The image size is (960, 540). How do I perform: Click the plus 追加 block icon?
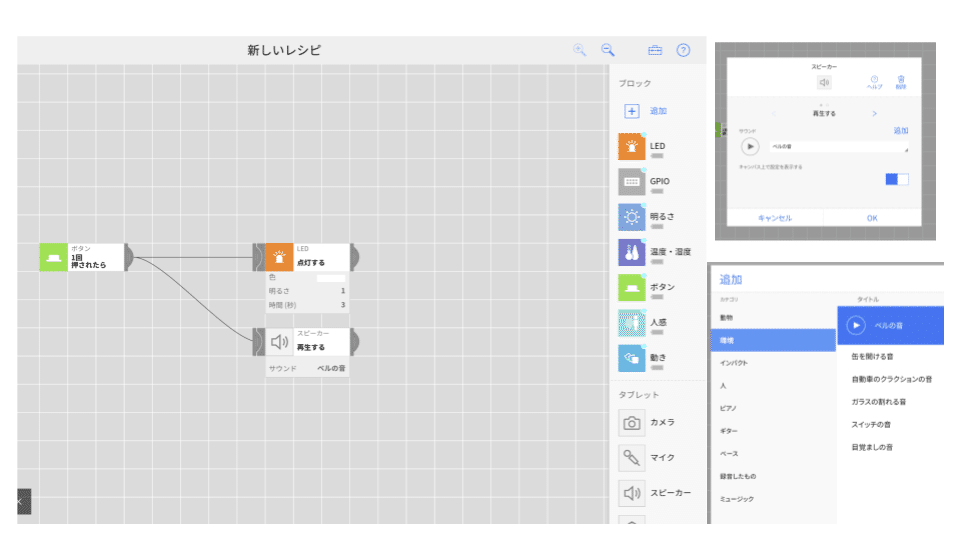coord(632,111)
